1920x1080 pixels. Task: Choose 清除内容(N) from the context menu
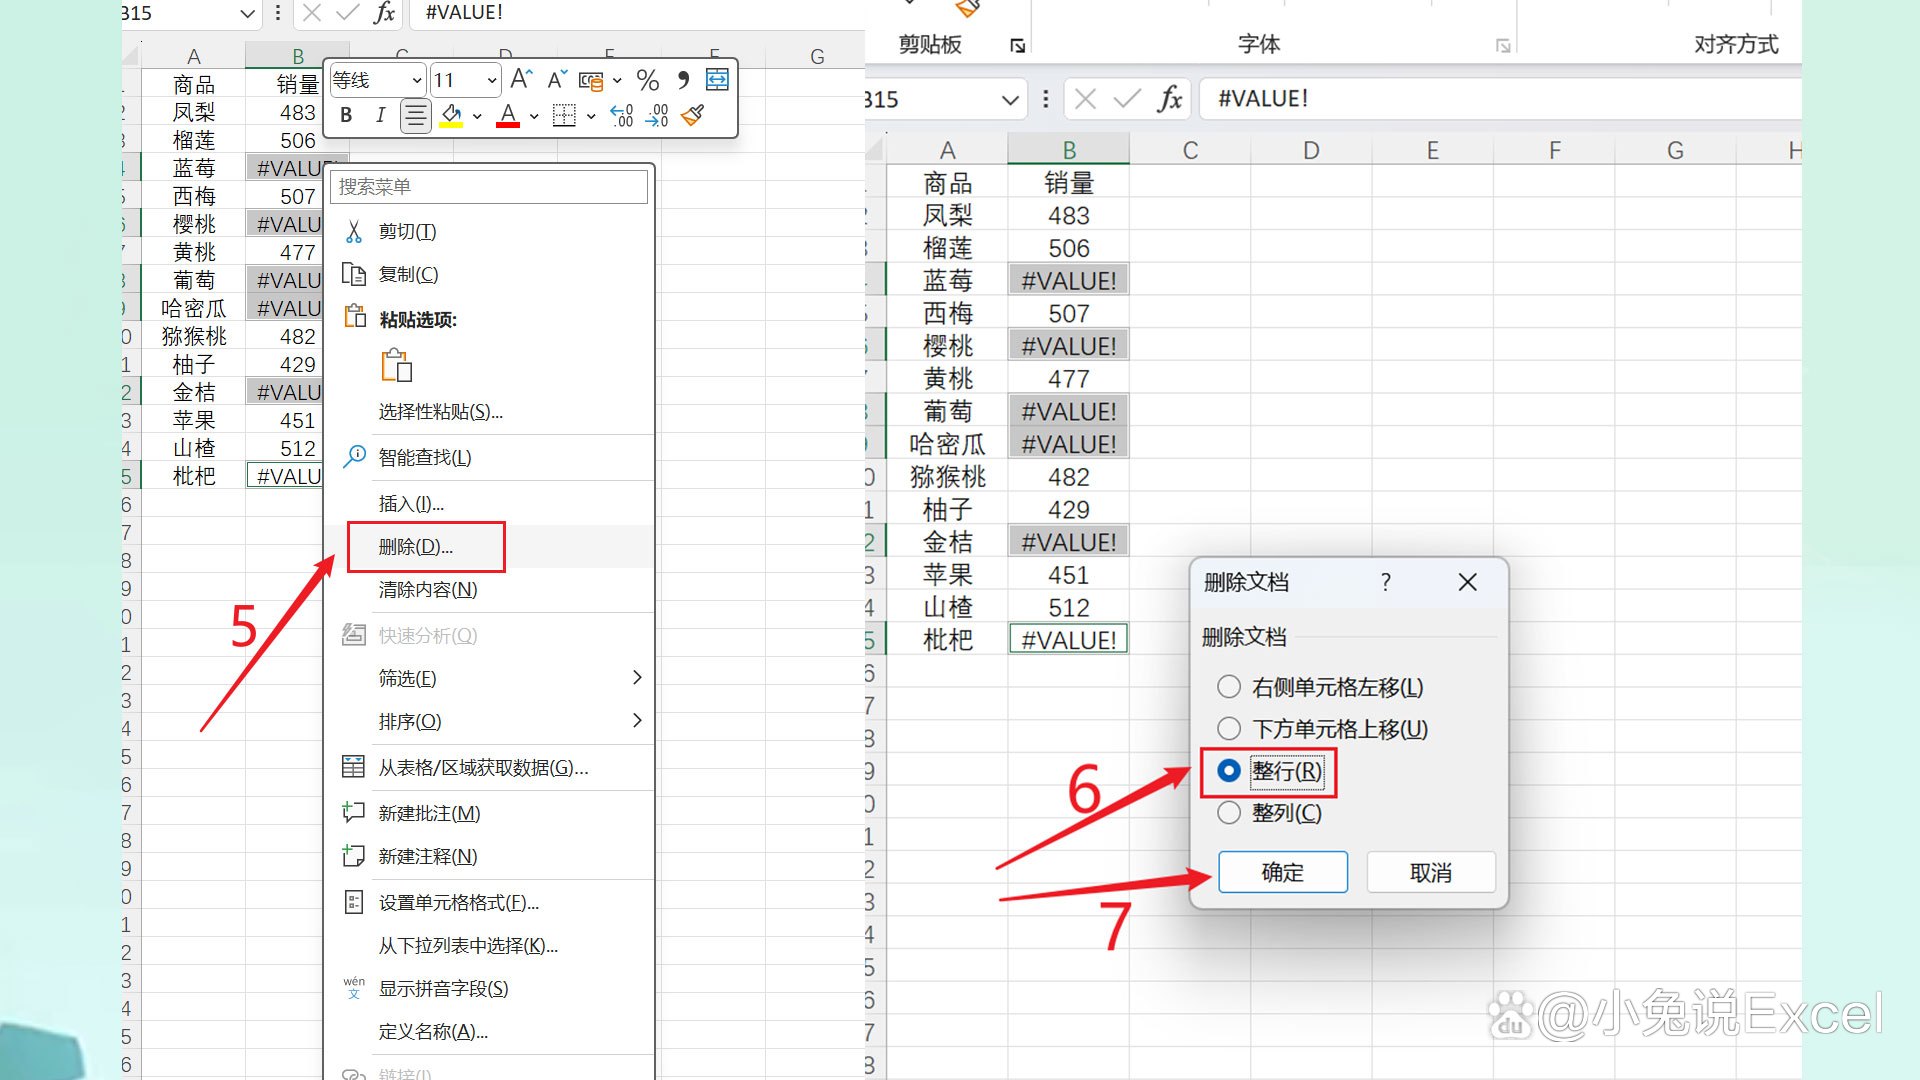pos(428,590)
